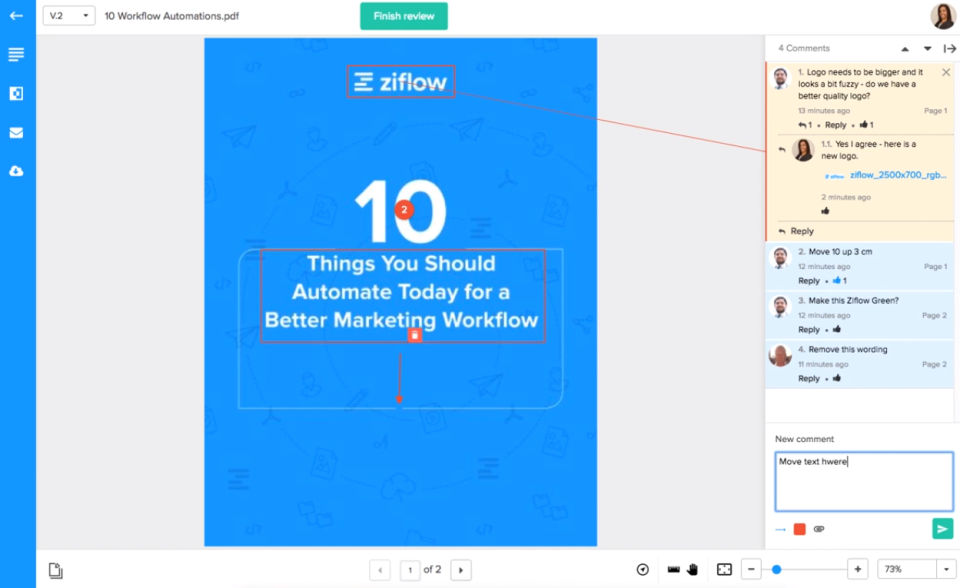Go to previous page
Screen dimensions: 960x588
380,570
